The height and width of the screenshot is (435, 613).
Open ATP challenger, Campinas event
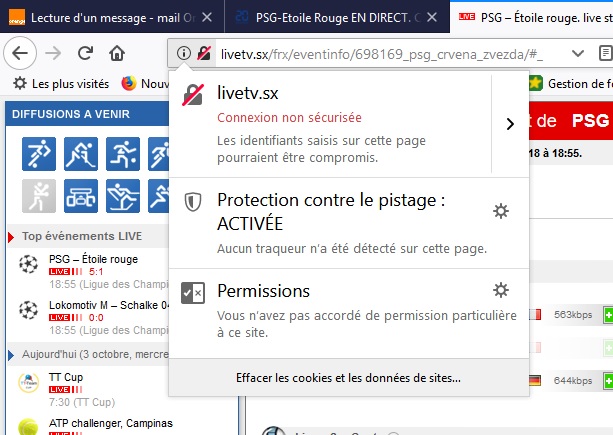(111, 423)
